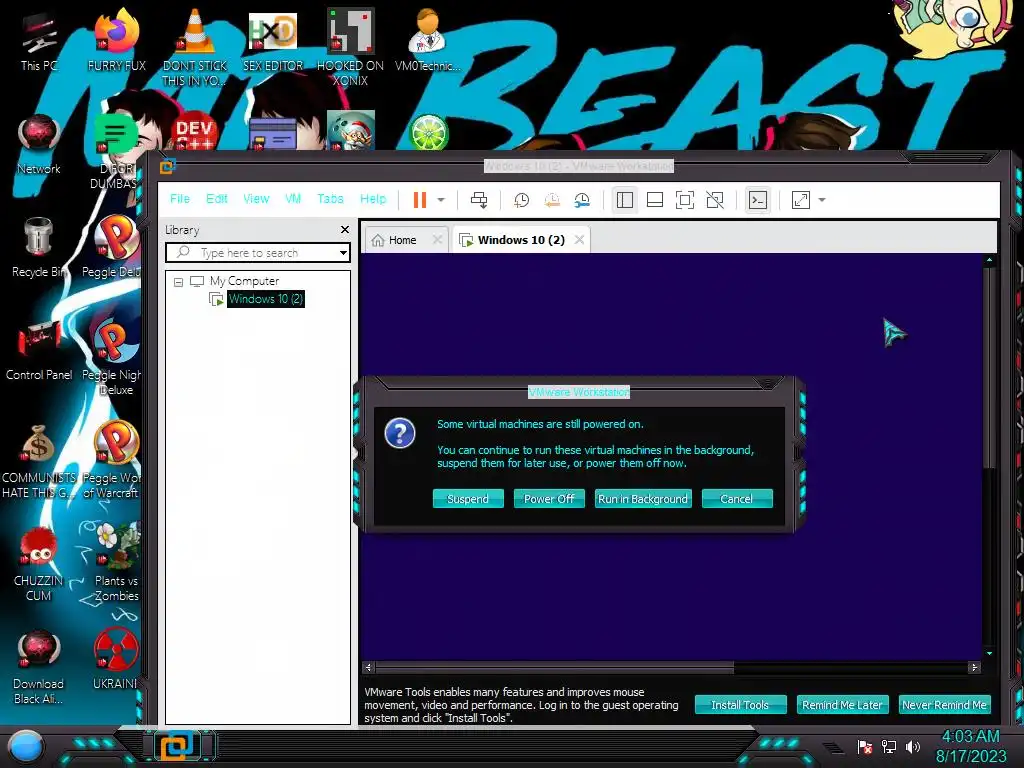This screenshot has height=768, width=1024.
Task: Click Remind Me Later
Action: pyautogui.click(x=842, y=705)
